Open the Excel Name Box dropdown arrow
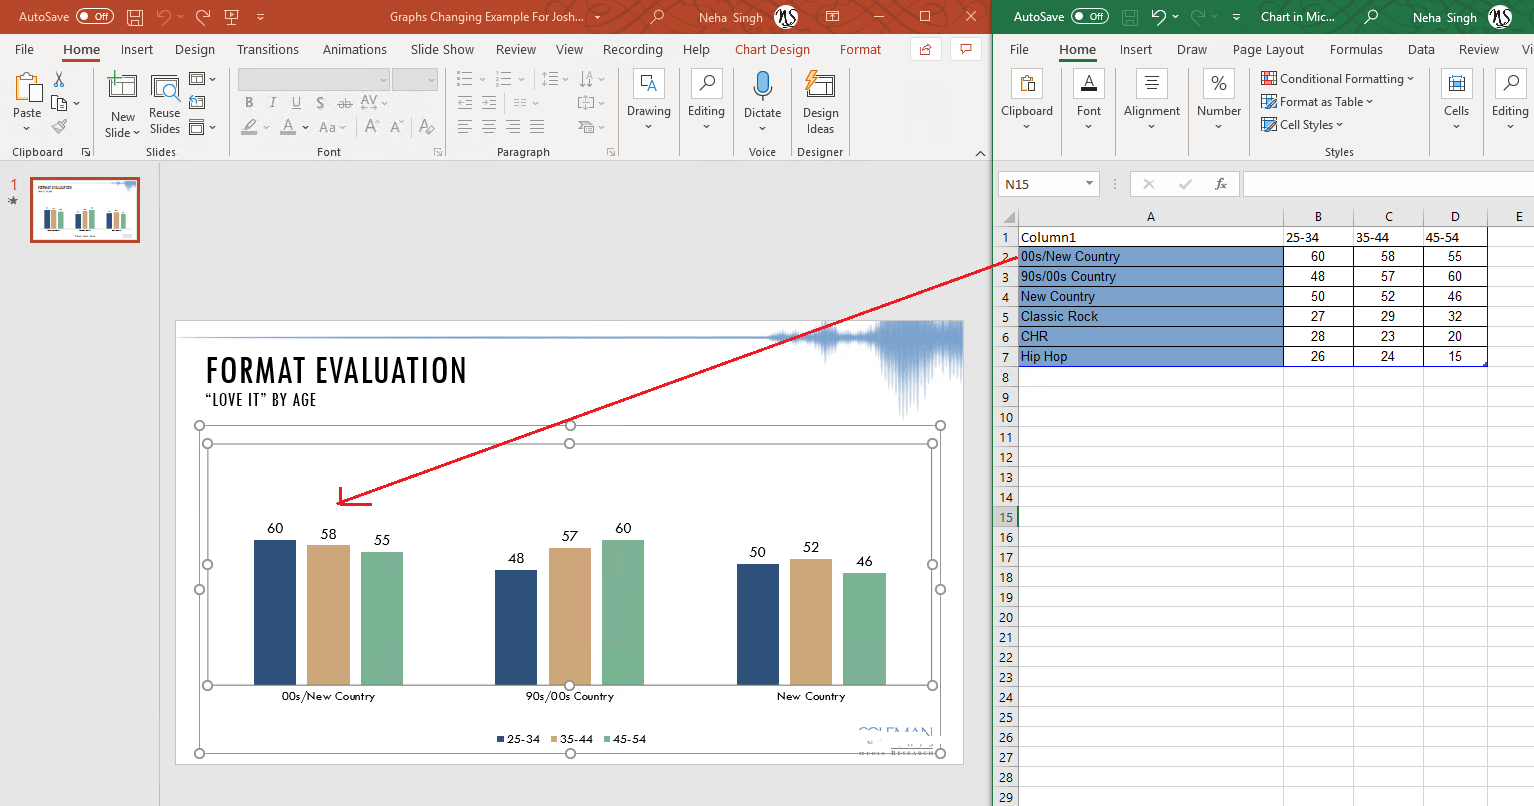Viewport: 1534px width, 806px height. point(1089,184)
